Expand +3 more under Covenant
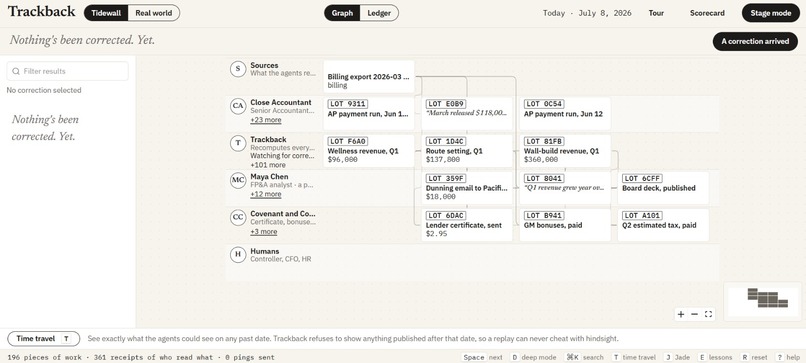 point(264,231)
